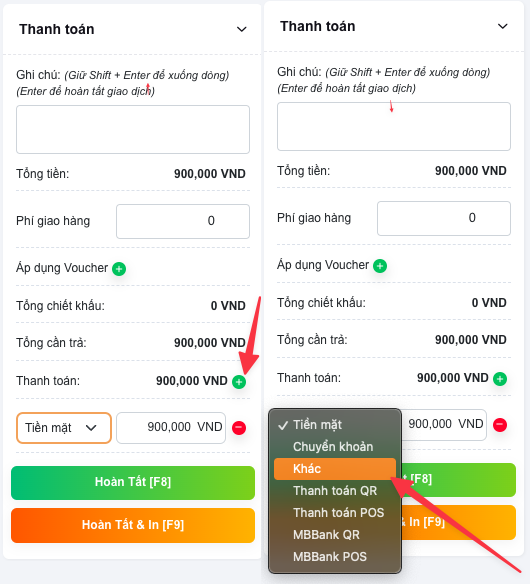
Task: Remove payment row in right panel
Action: coord(500,425)
